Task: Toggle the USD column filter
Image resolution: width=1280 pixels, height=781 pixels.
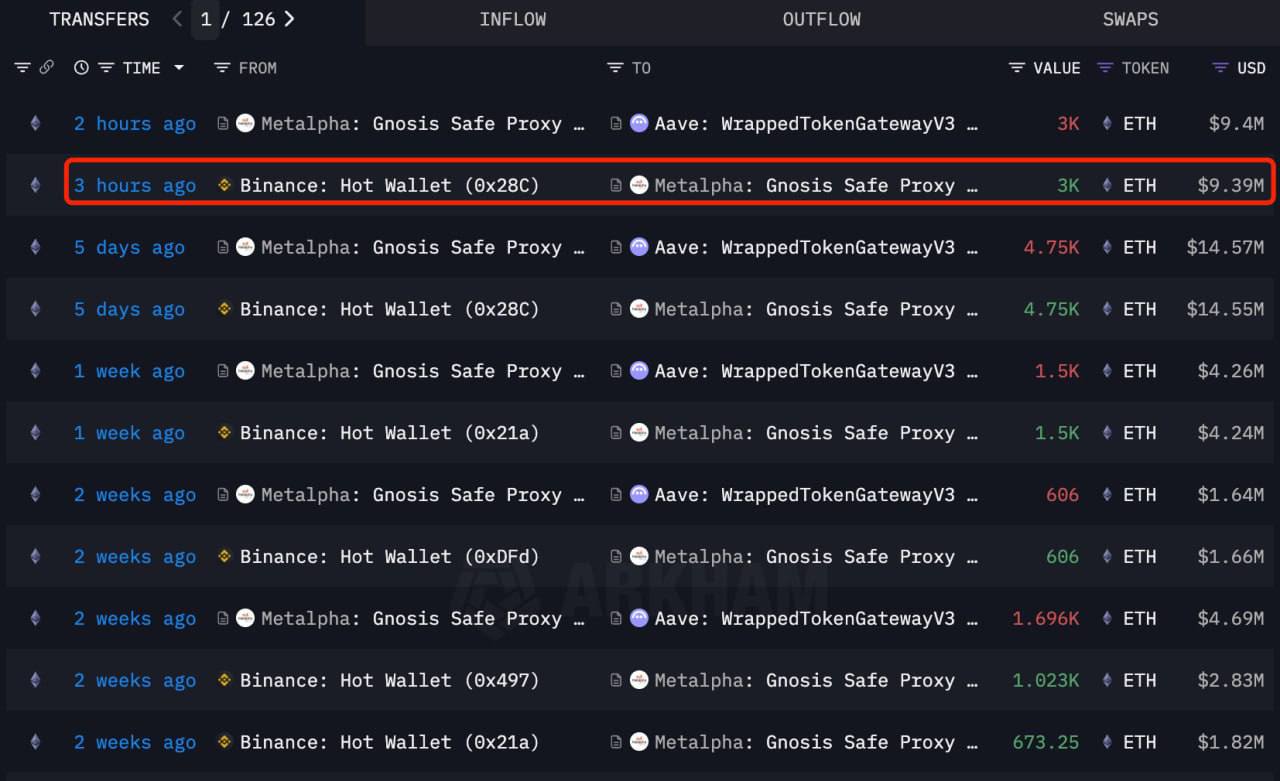Action: [1220, 68]
